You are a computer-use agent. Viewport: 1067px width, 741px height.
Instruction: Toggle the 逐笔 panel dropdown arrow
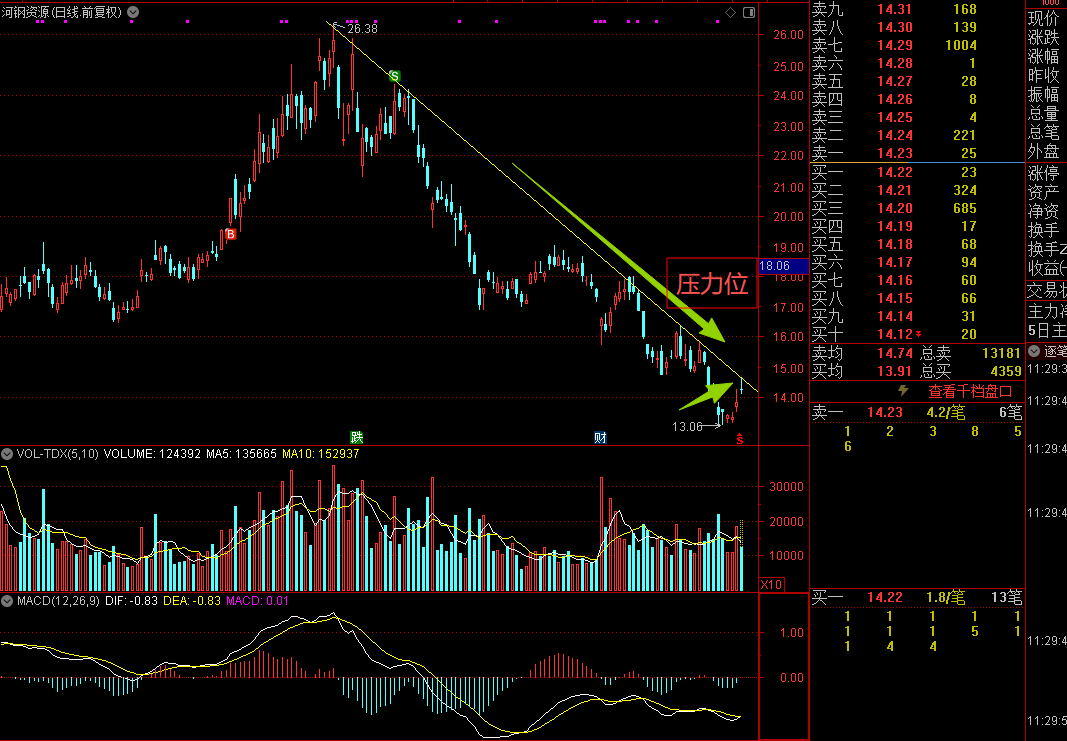point(1034,351)
